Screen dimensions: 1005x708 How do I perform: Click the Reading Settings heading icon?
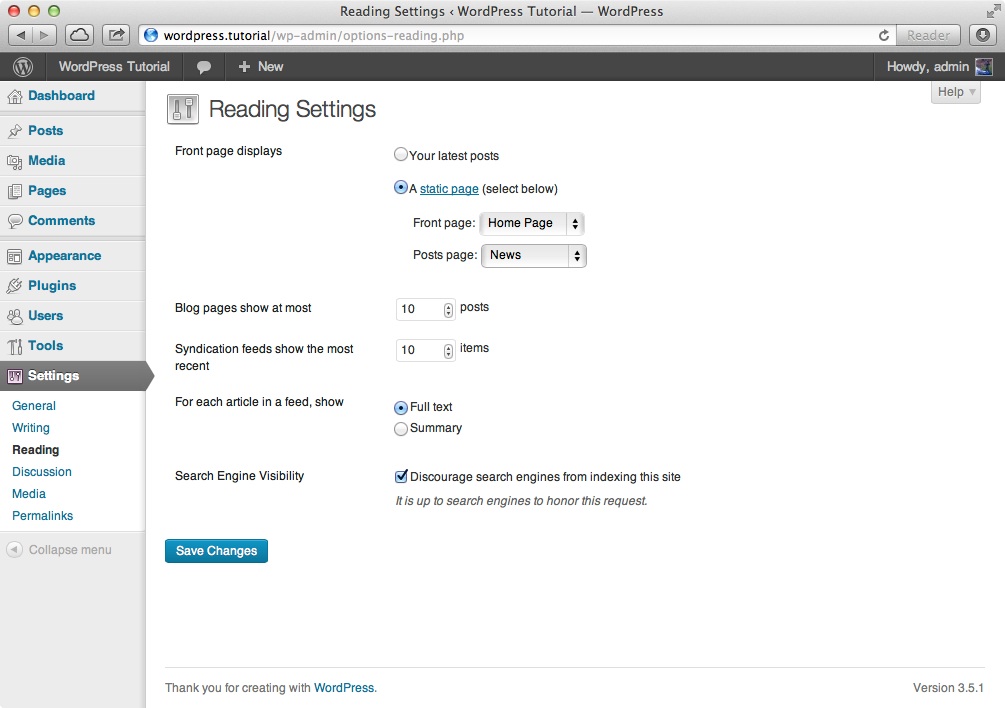(x=183, y=109)
